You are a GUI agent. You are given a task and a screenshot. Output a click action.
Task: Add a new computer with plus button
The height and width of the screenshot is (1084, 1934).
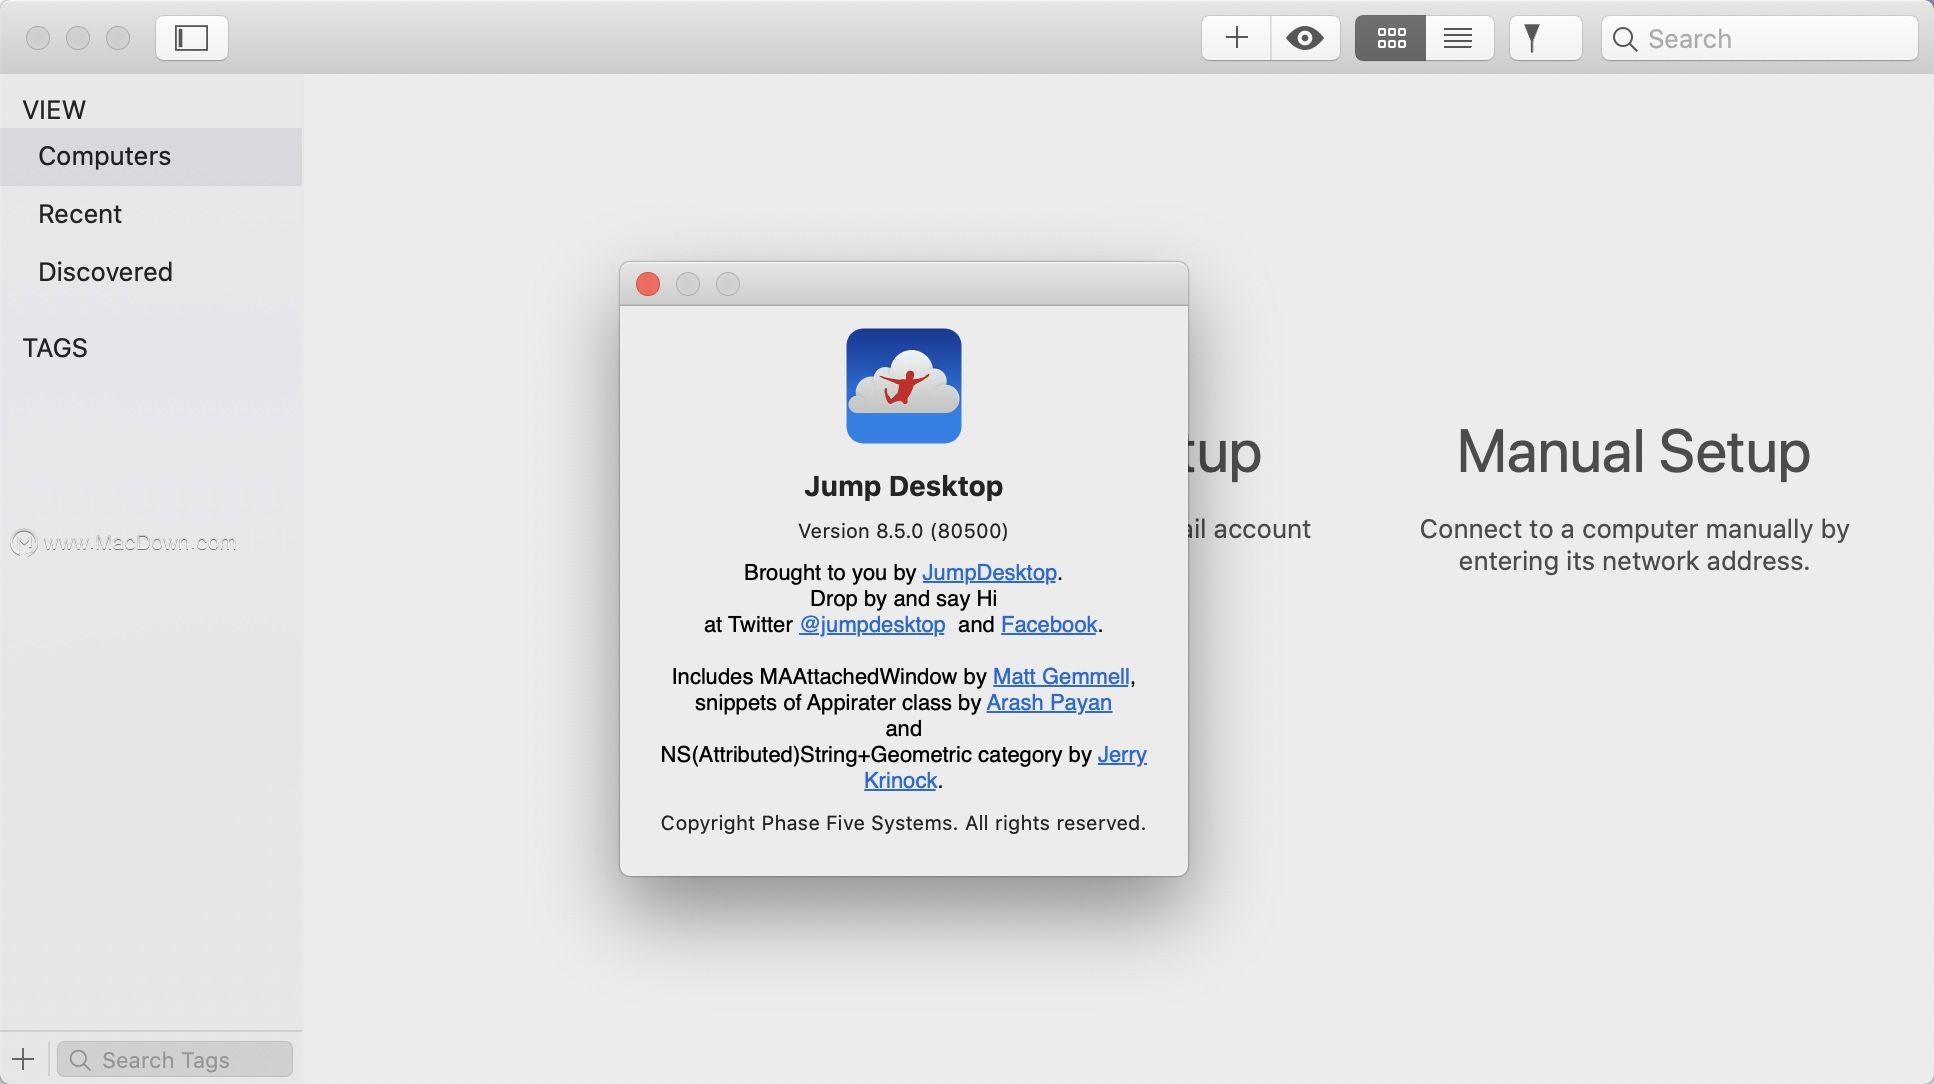point(1237,38)
